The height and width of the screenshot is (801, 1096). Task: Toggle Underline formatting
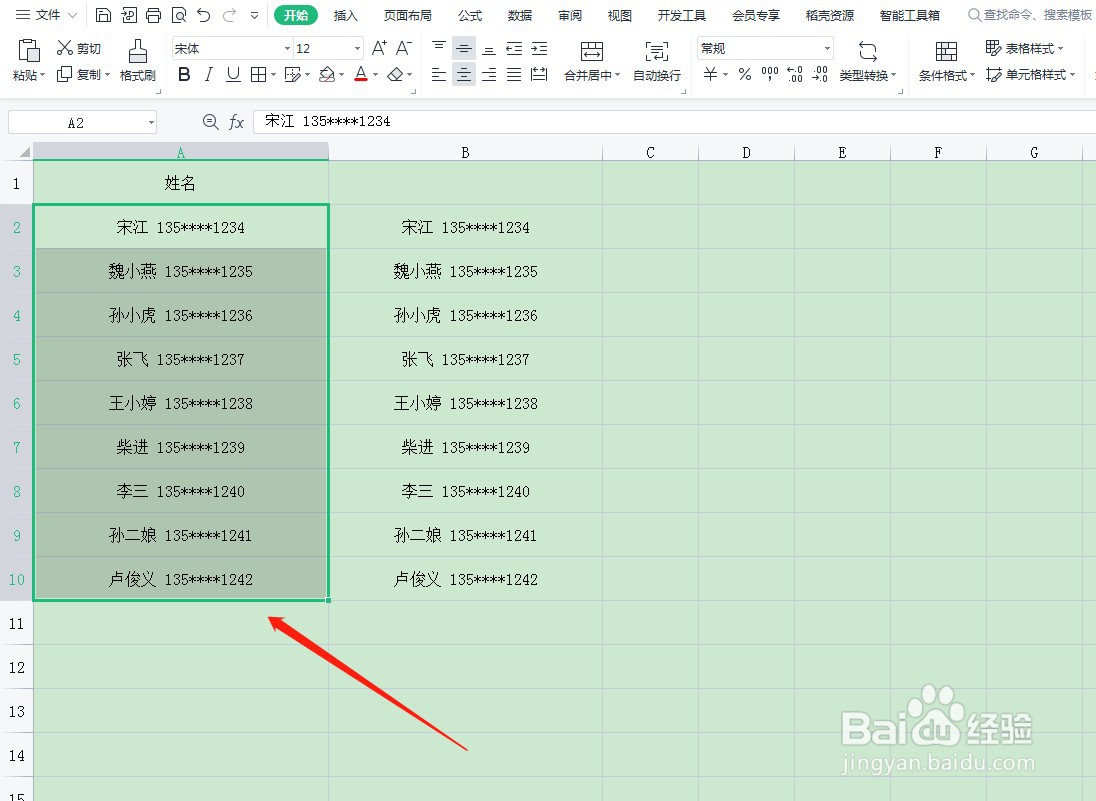coord(233,74)
